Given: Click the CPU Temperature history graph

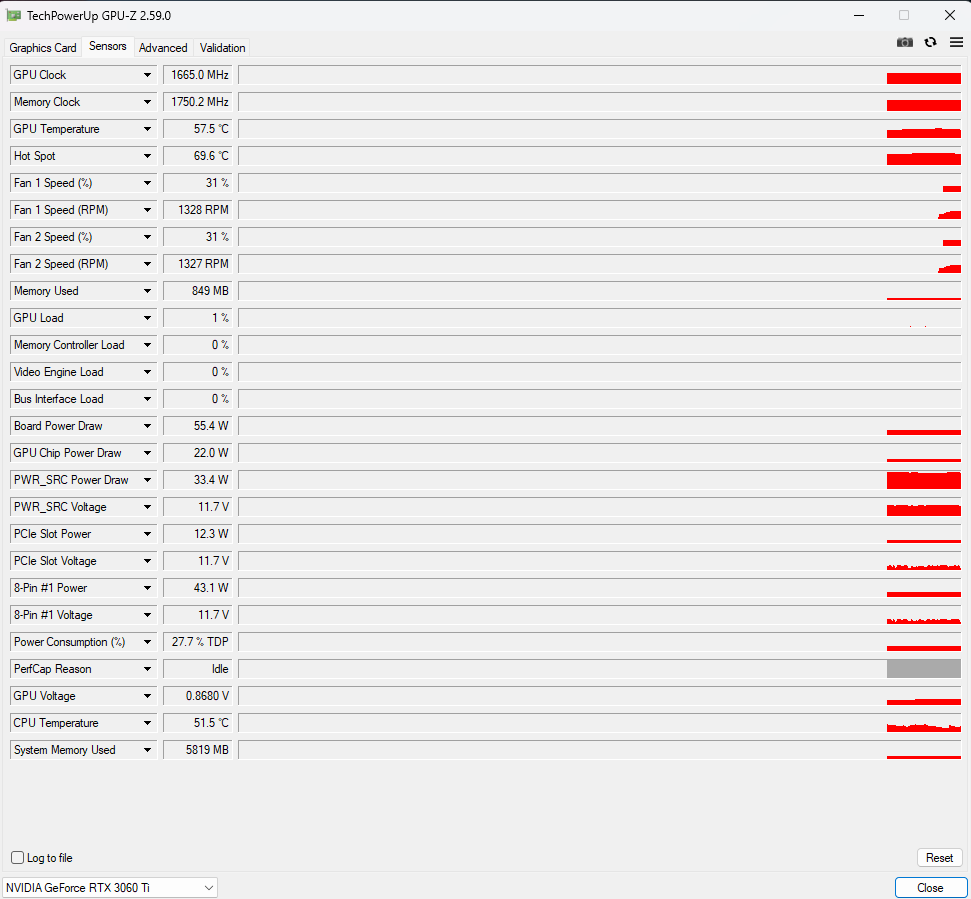Looking at the screenshot, I should coord(599,723).
